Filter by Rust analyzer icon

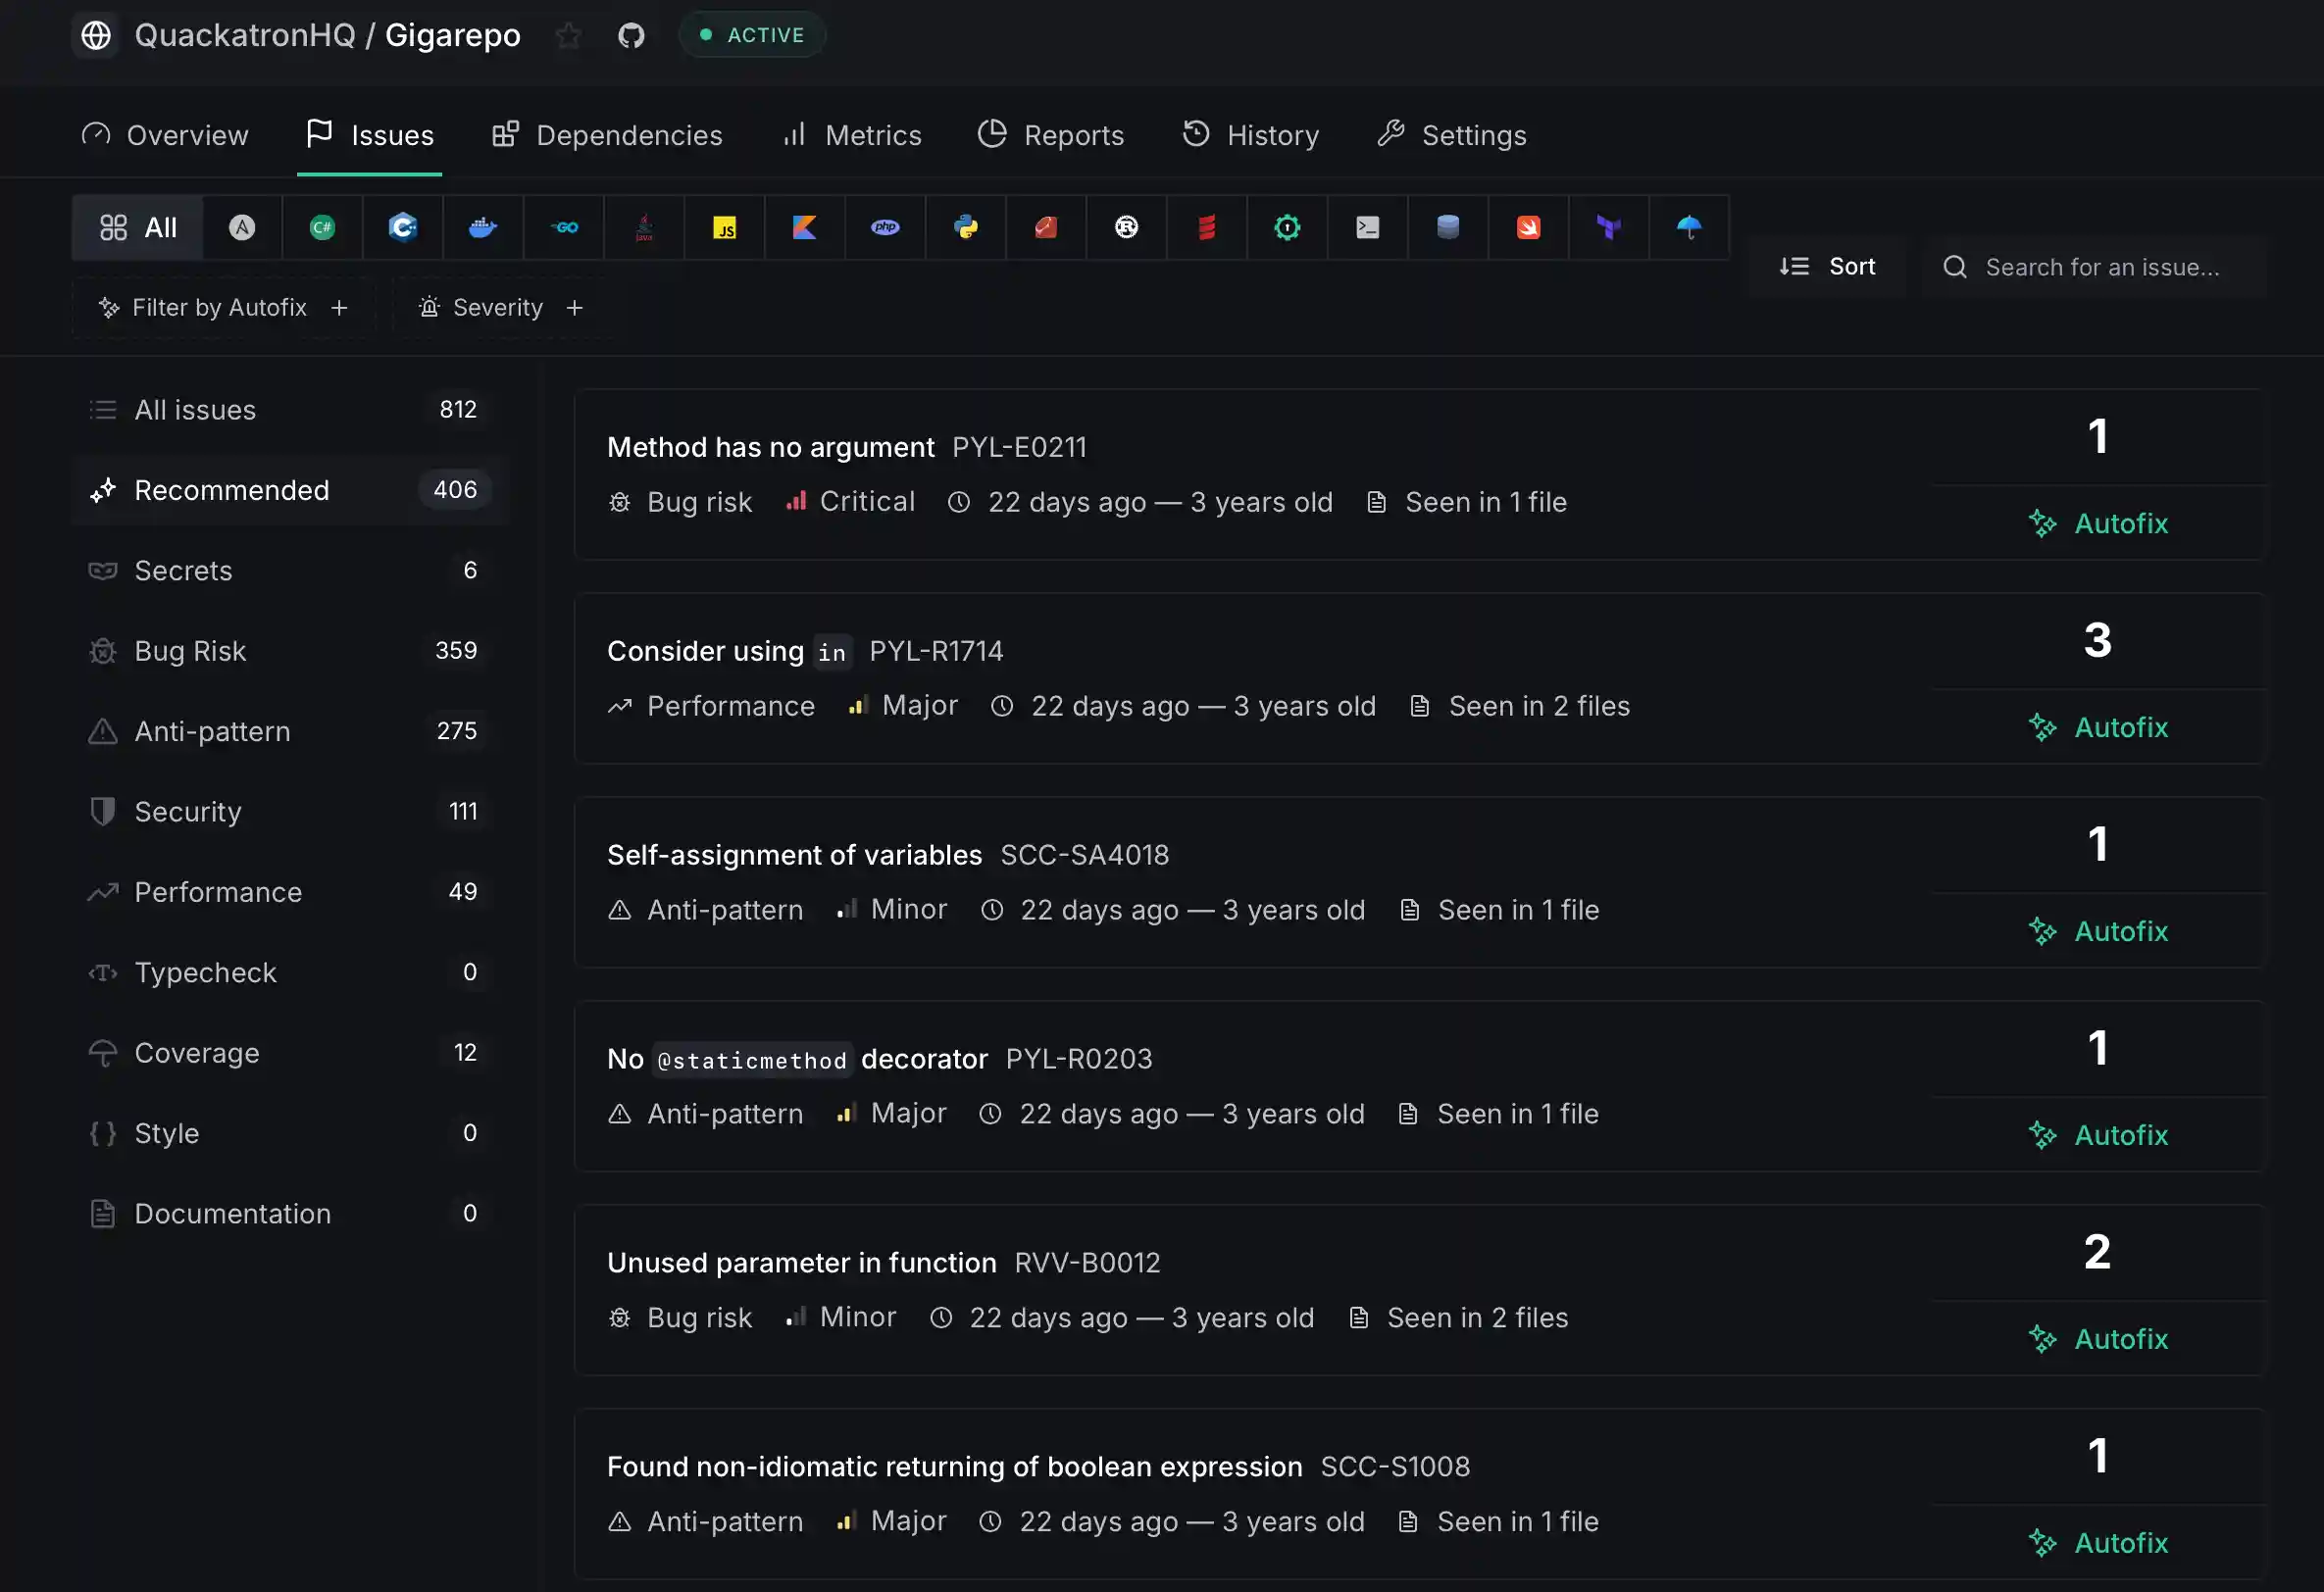tap(1126, 228)
